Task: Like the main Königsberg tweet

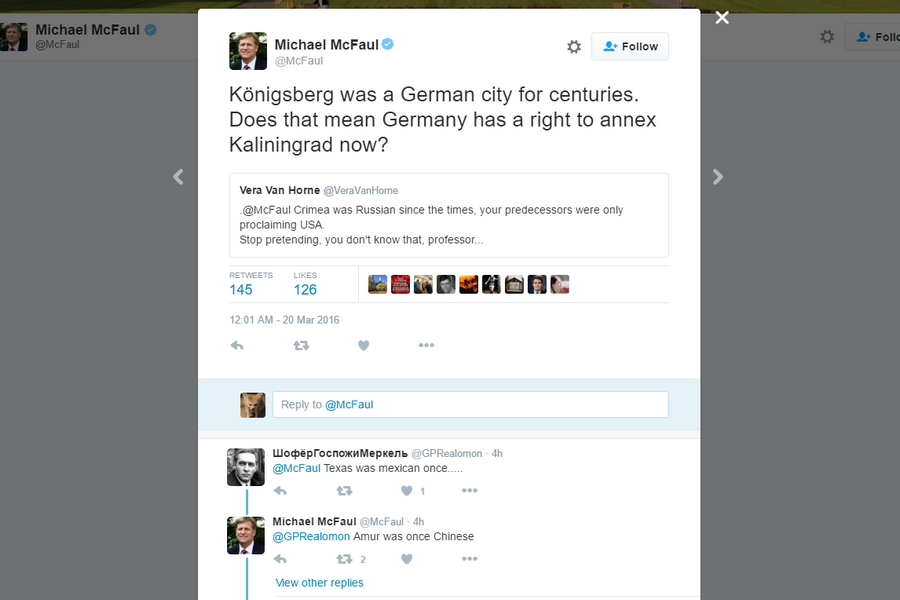Action: click(363, 346)
